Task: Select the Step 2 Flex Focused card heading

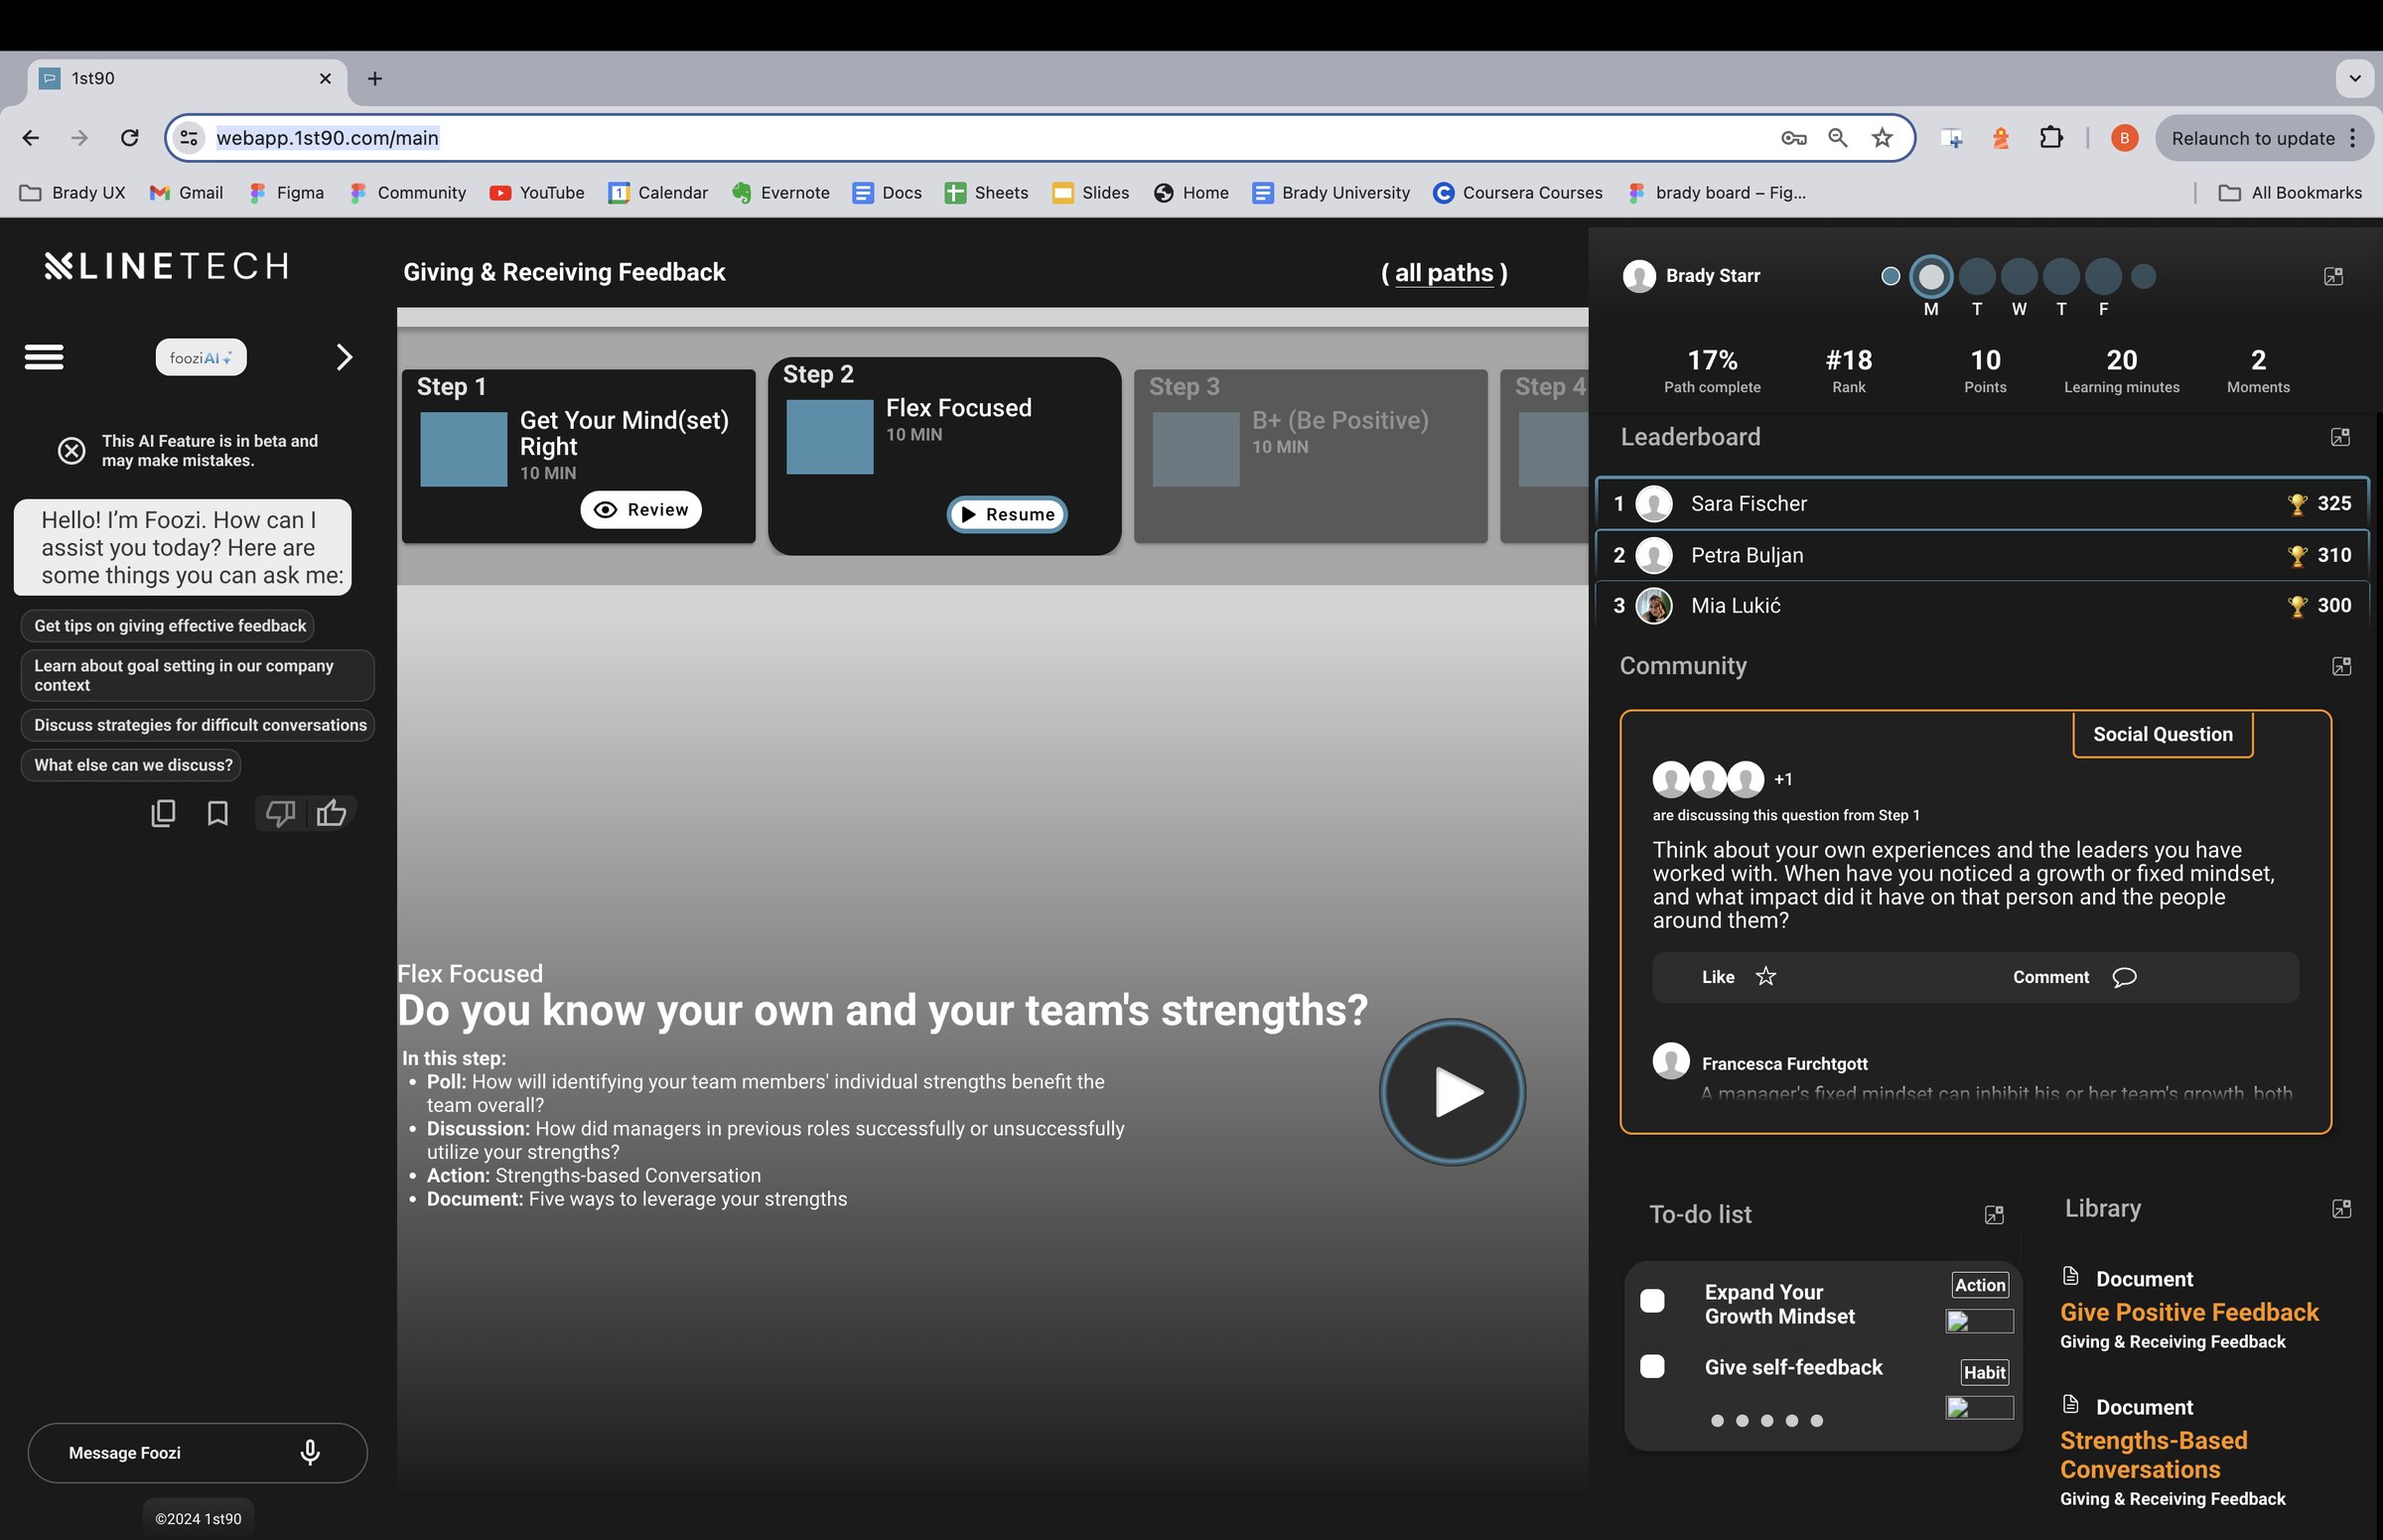Action: tap(958, 408)
